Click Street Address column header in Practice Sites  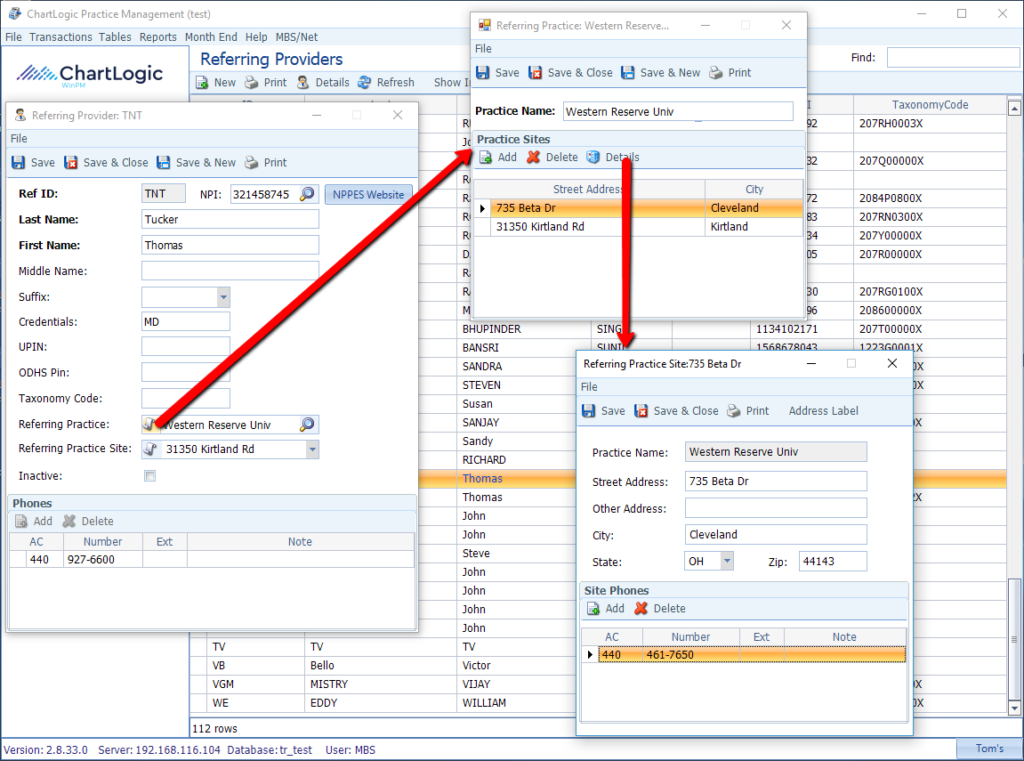pyautogui.click(x=588, y=189)
